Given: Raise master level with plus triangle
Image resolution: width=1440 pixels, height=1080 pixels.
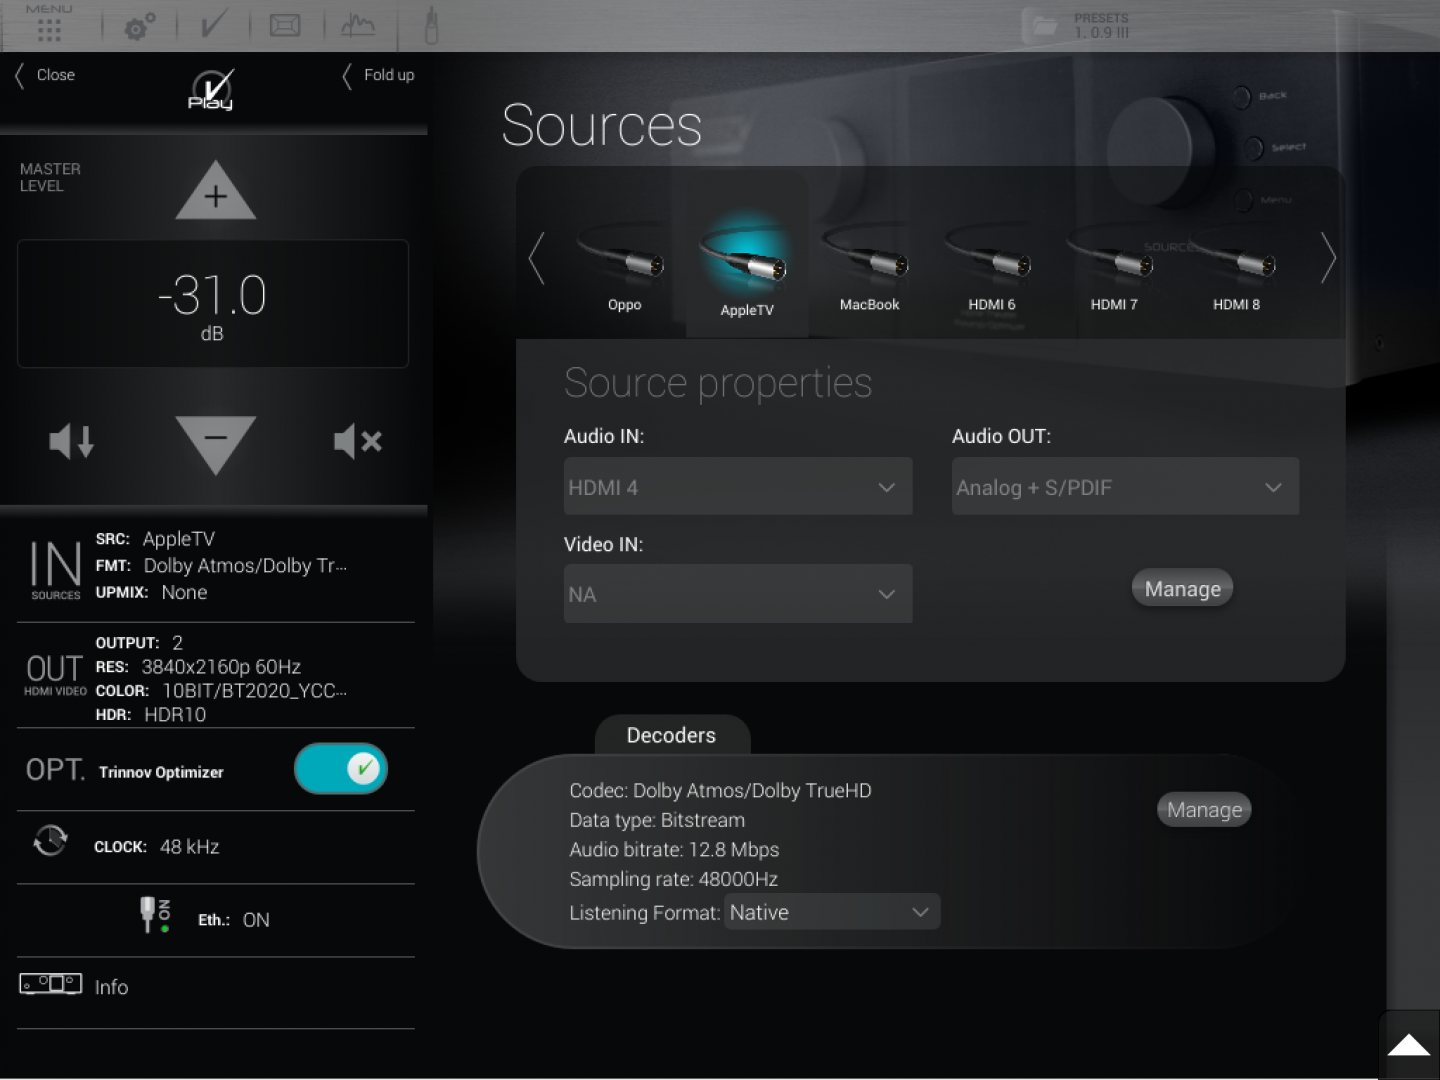Looking at the screenshot, I should (x=215, y=190).
